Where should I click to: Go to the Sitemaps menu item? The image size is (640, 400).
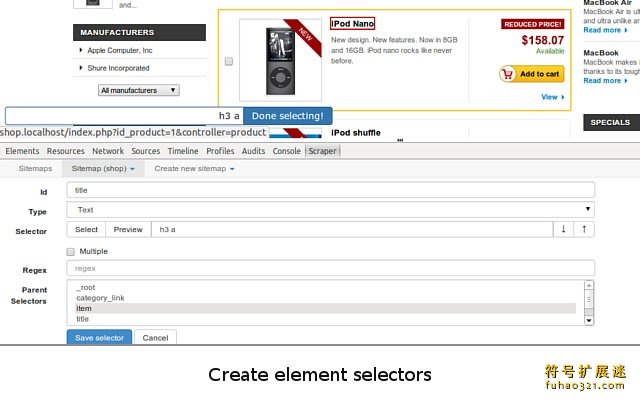35,169
